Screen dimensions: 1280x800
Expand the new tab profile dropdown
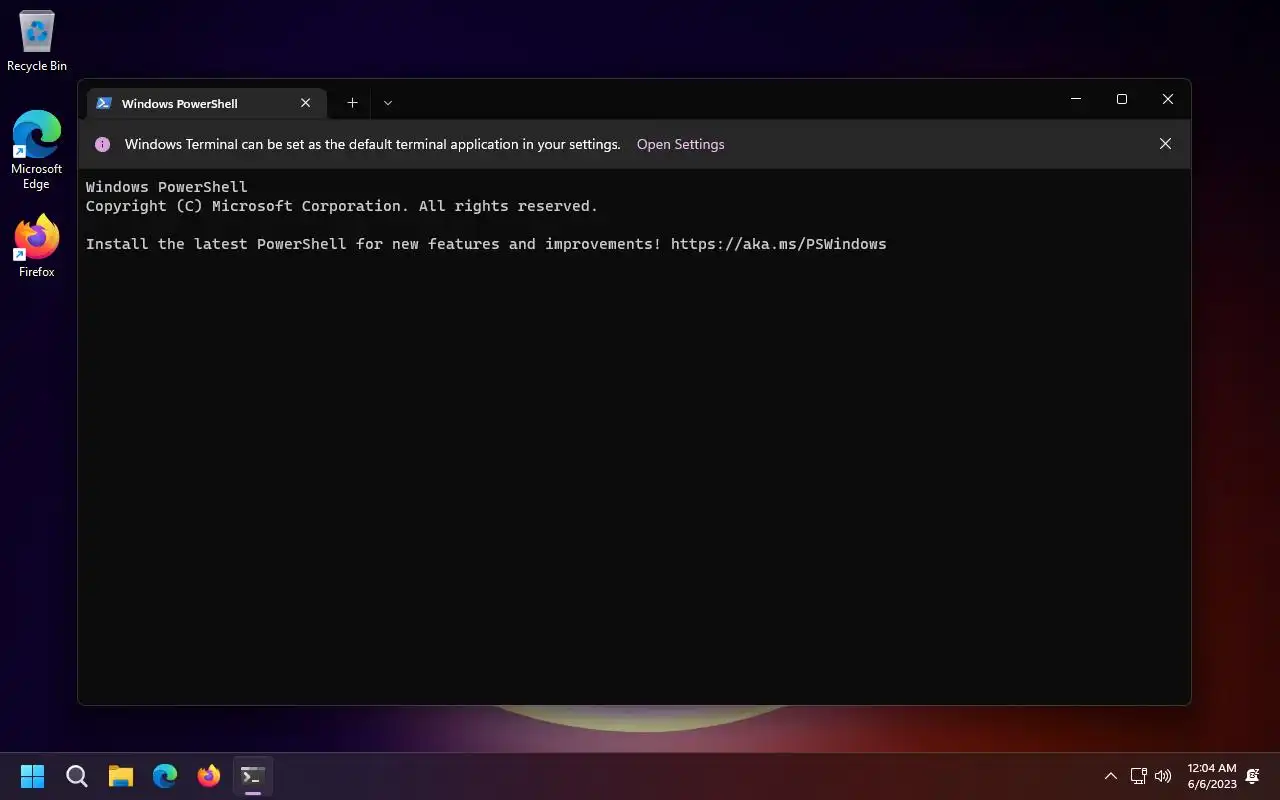(x=388, y=103)
